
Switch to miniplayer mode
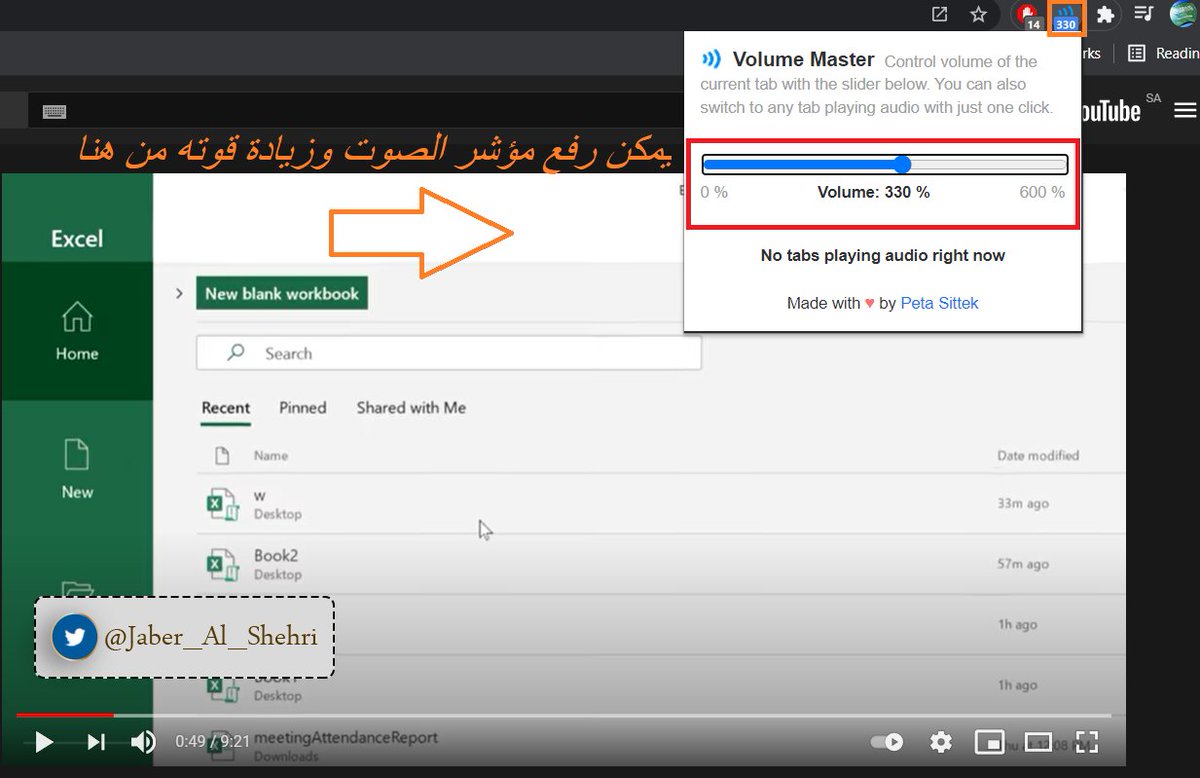pyautogui.click(x=989, y=742)
